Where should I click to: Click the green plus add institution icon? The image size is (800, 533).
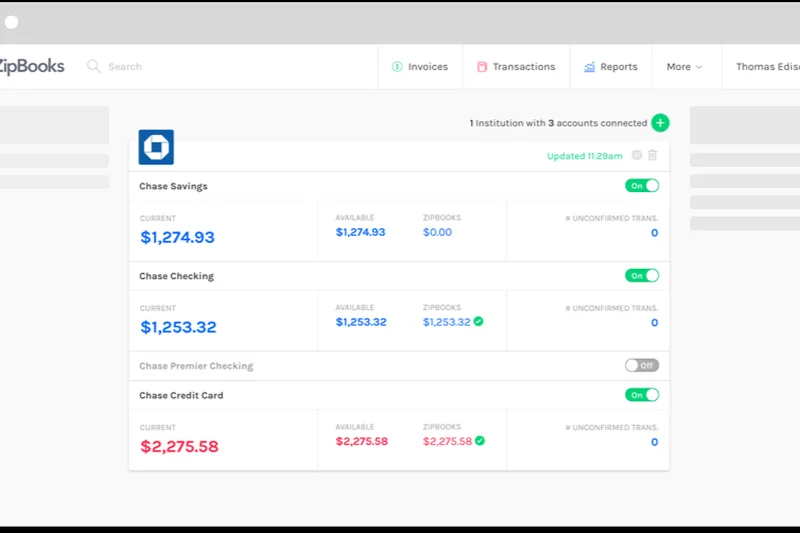tap(660, 123)
